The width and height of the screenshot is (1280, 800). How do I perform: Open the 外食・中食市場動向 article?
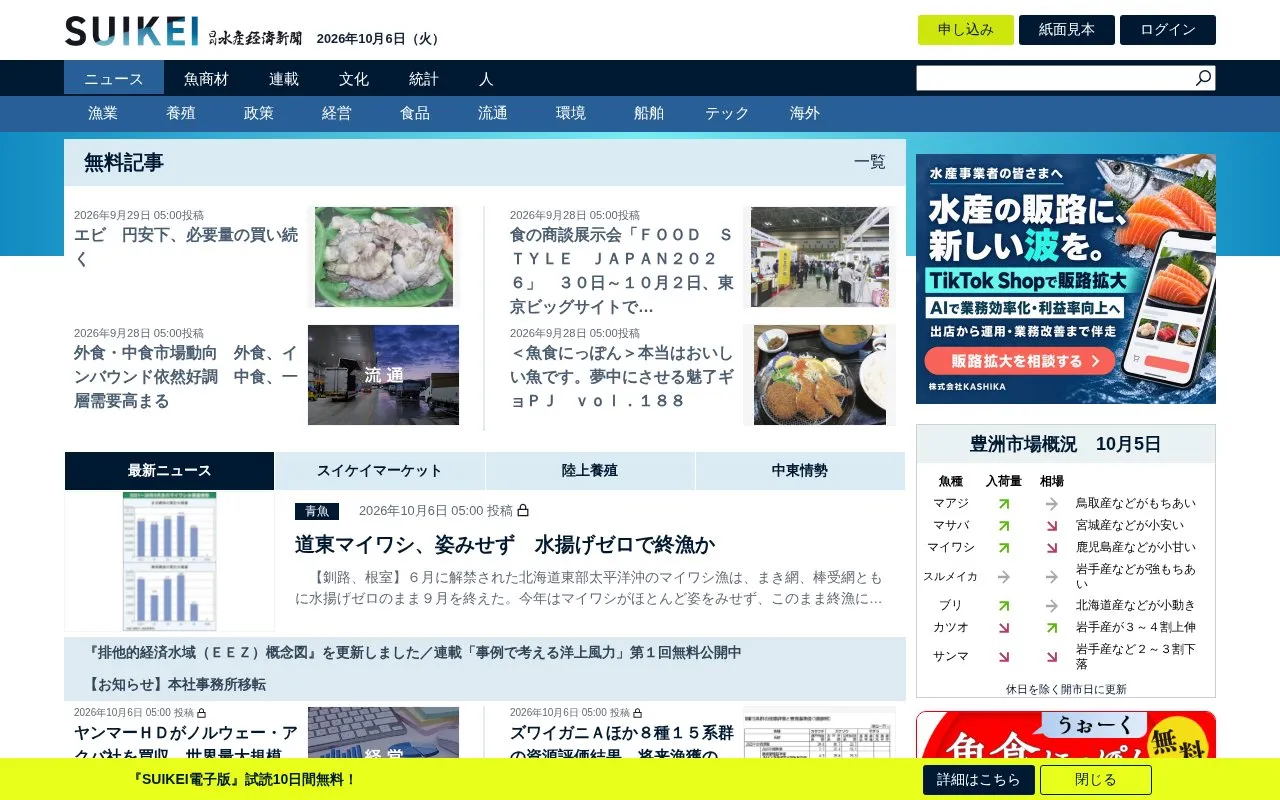(x=186, y=377)
